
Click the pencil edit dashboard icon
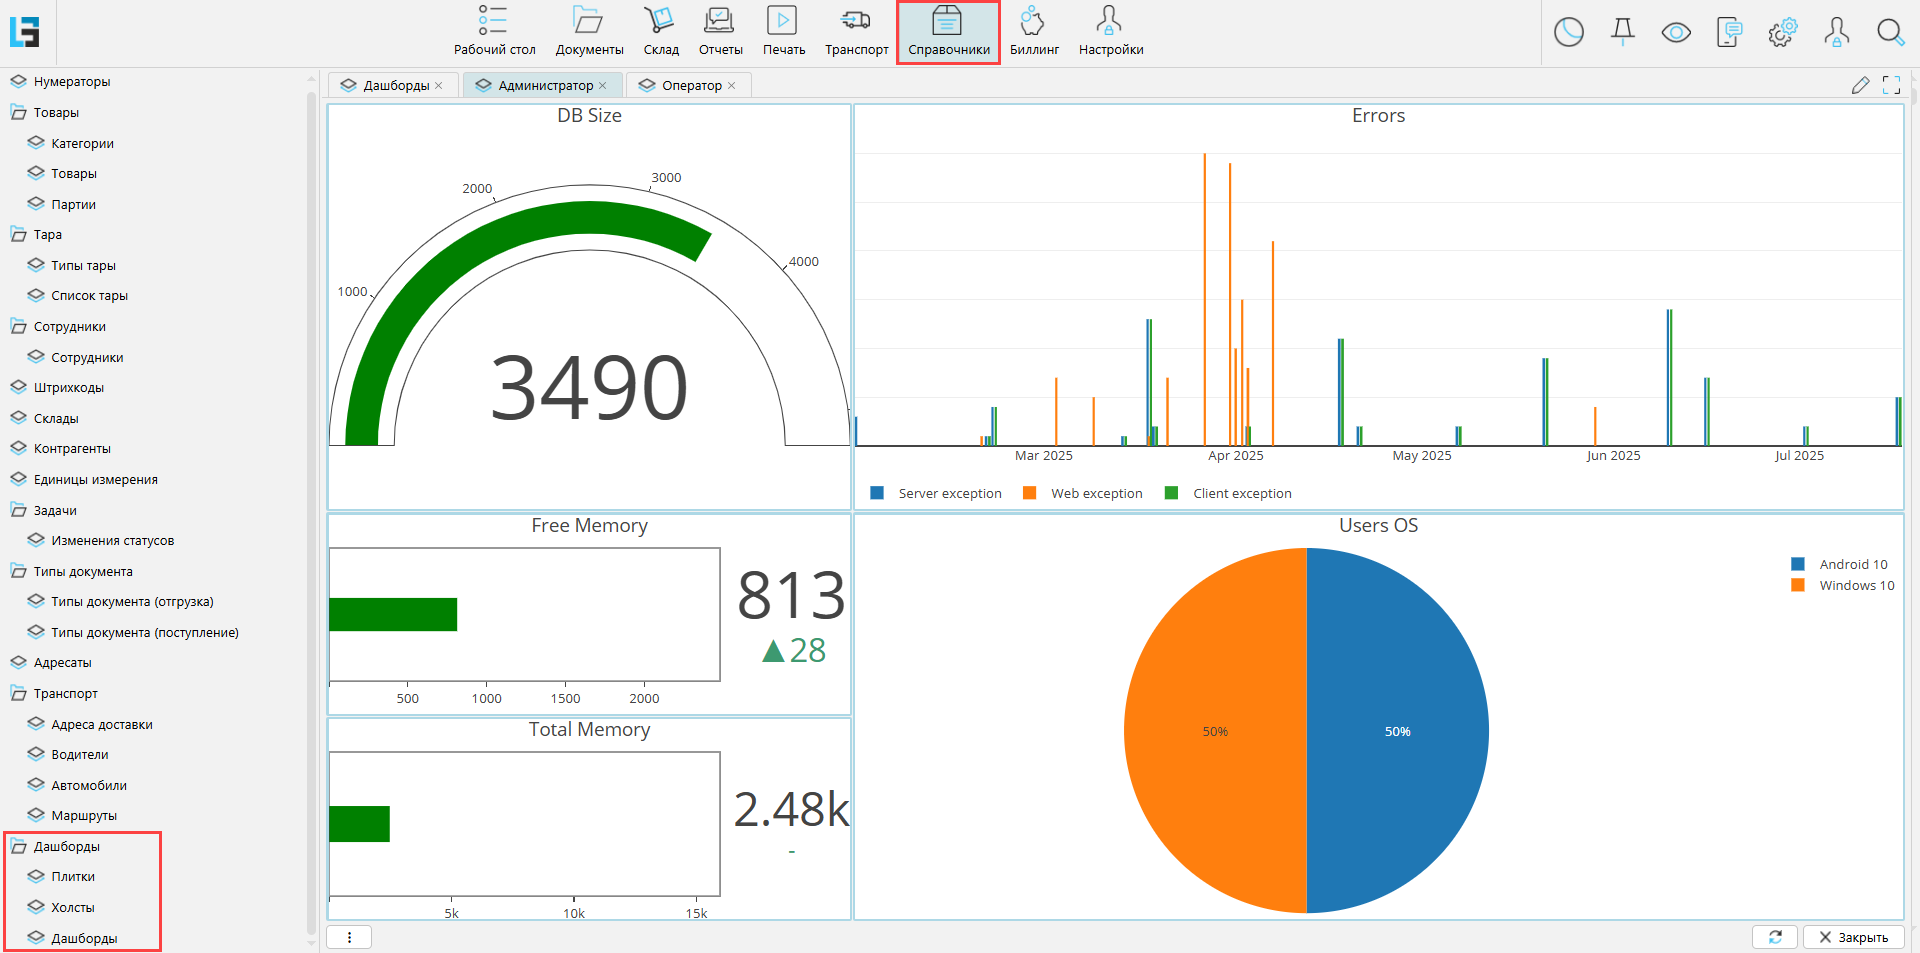[x=1860, y=85]
